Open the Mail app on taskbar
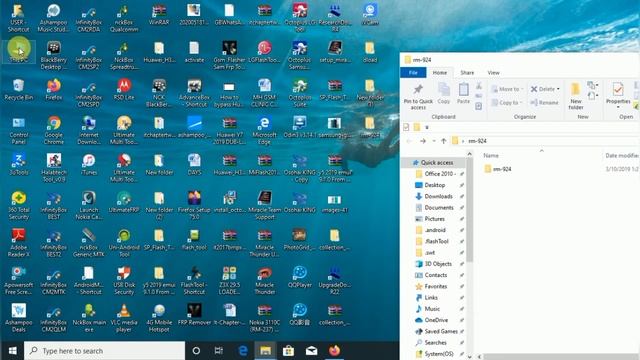Screen dimensions: 640x360 click(x=311, y=350)
